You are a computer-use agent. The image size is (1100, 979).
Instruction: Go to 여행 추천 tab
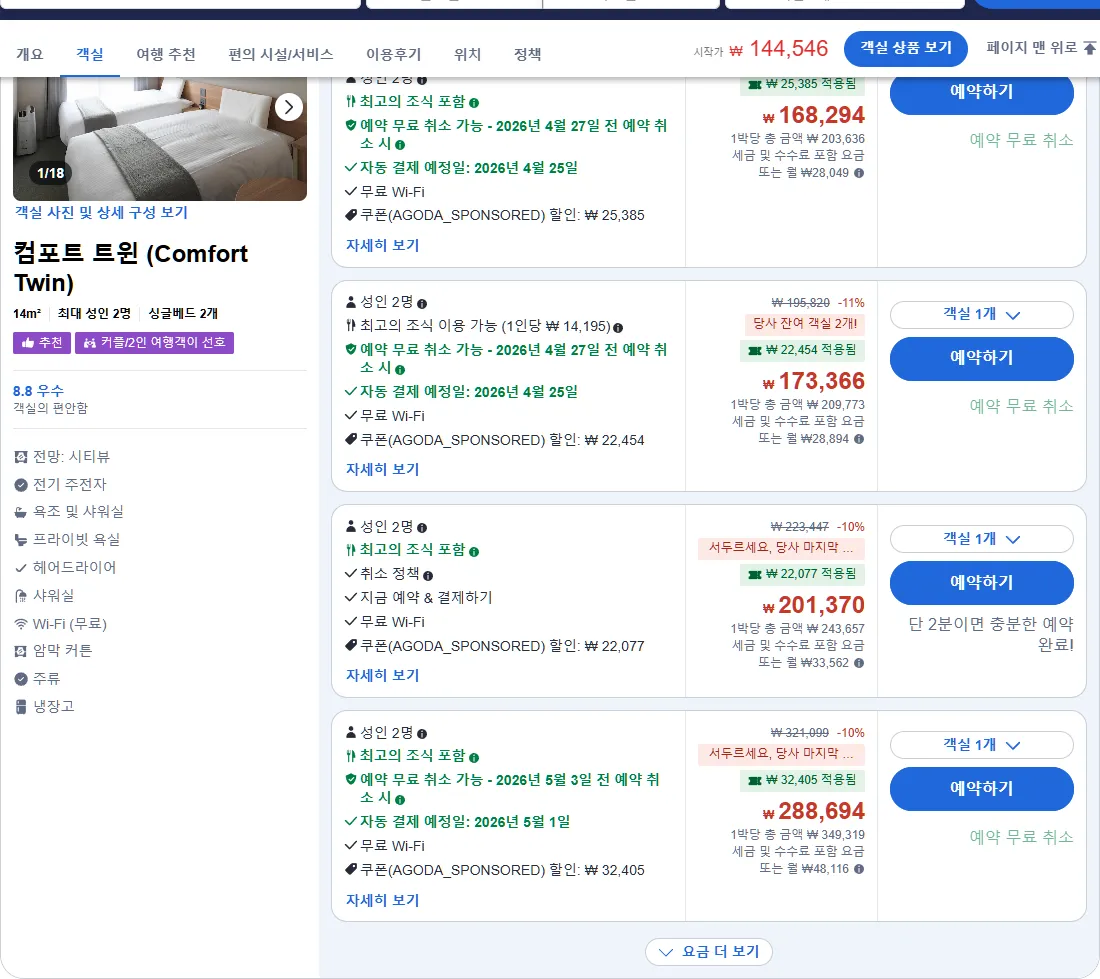tap(166, 54)
